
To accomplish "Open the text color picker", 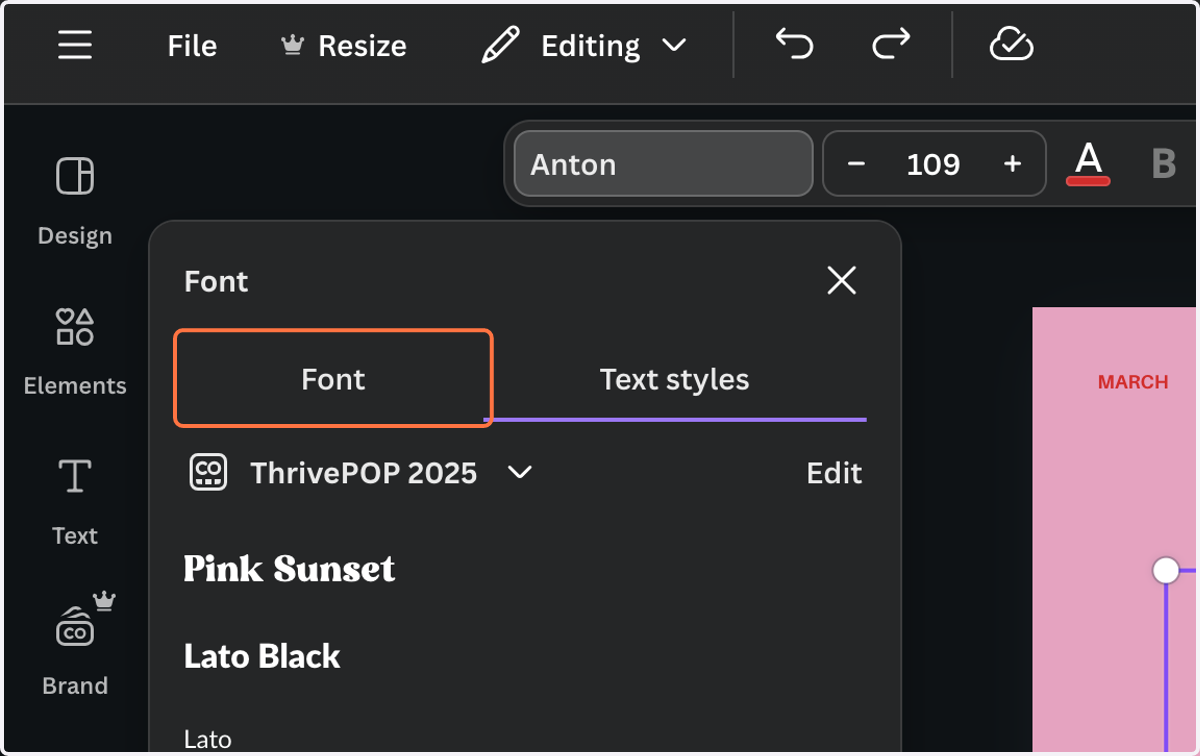I will (1088, 163).
